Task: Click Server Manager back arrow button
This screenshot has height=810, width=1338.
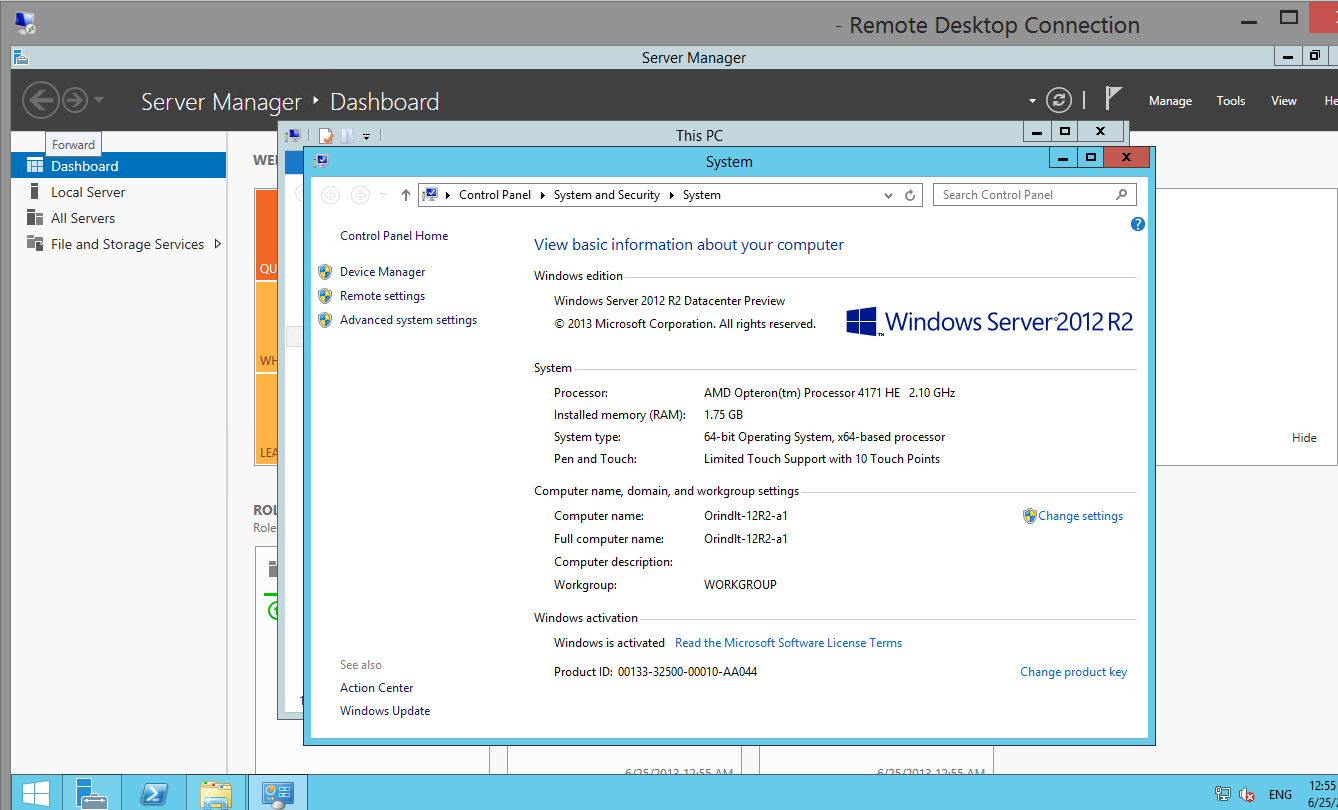Action: click(40, 100)
